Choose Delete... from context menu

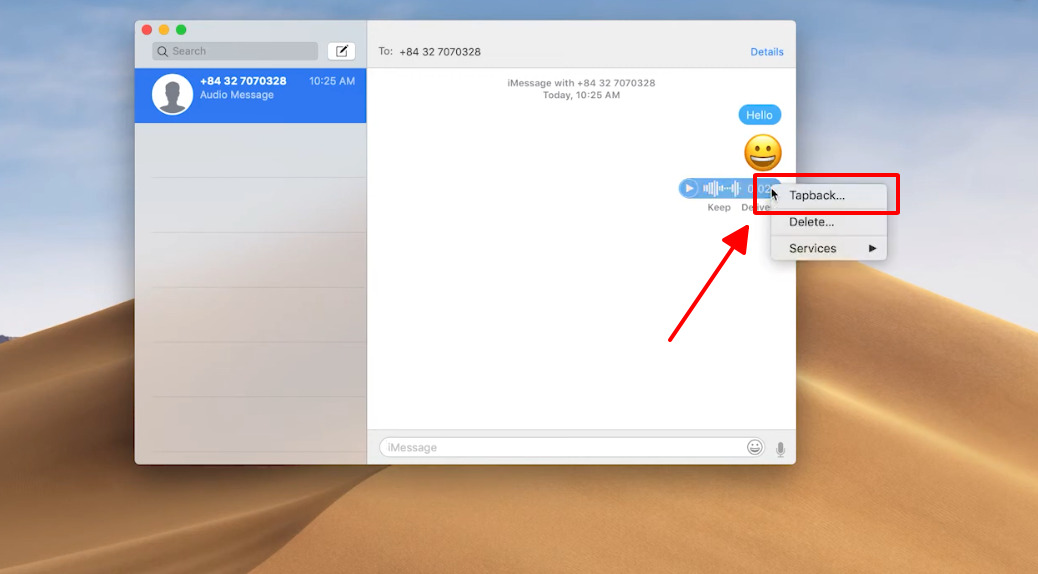(829, 222)
